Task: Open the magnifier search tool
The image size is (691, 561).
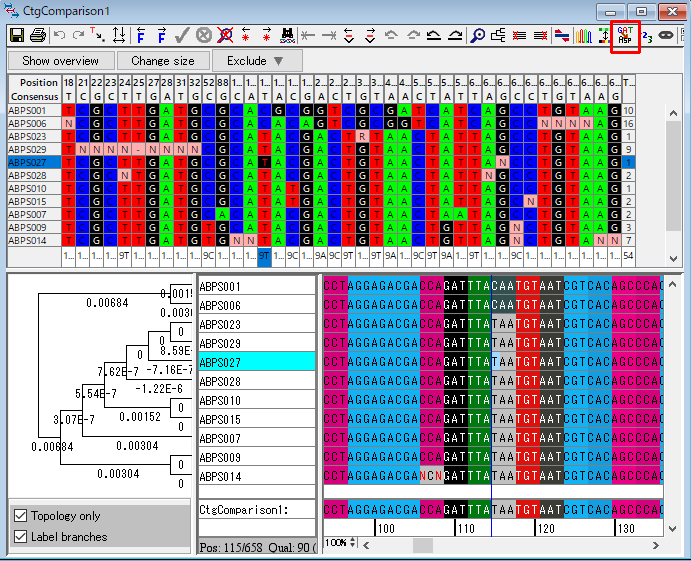Action: [477, 35]
